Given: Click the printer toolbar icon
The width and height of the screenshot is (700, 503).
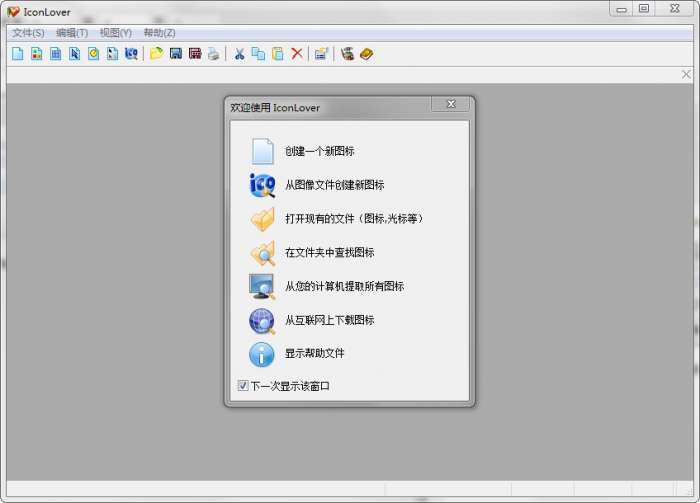Looking at the screenshot, I should 214,54.
